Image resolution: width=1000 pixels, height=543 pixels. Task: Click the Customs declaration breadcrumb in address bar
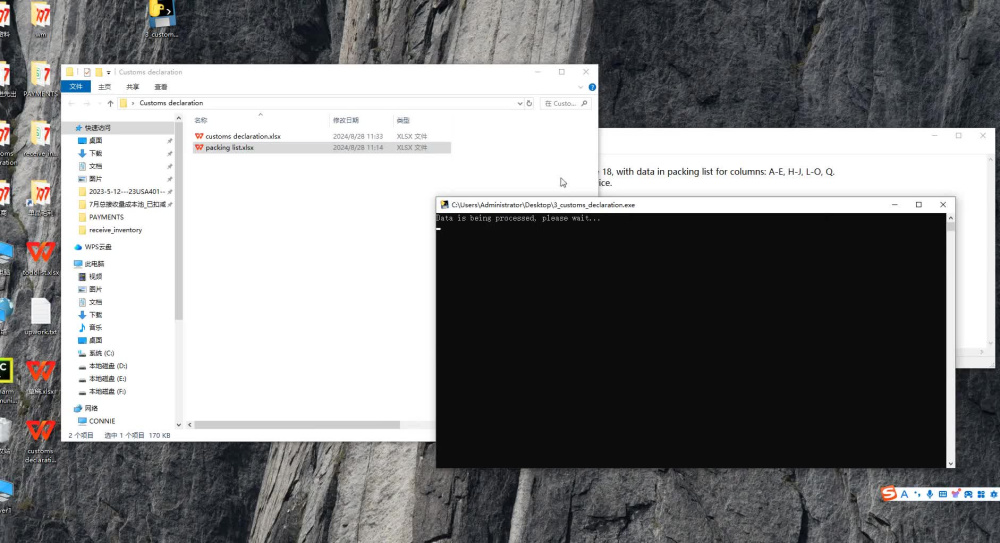(x=171, y=103)
